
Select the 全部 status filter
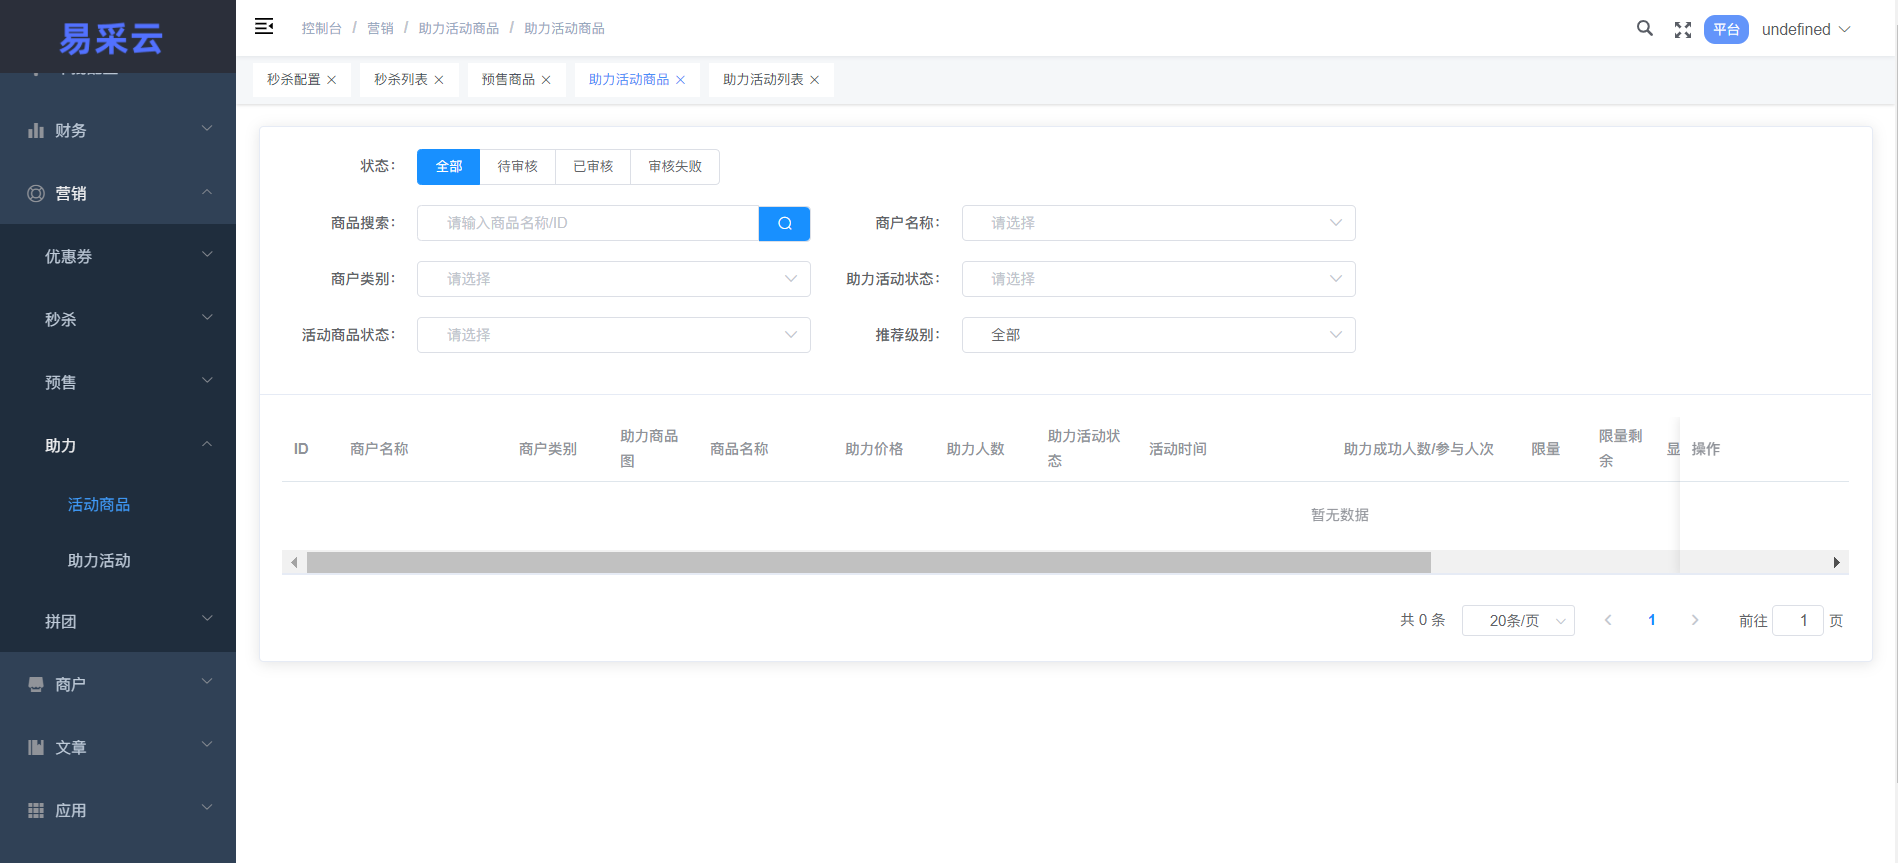coord(449,167)
